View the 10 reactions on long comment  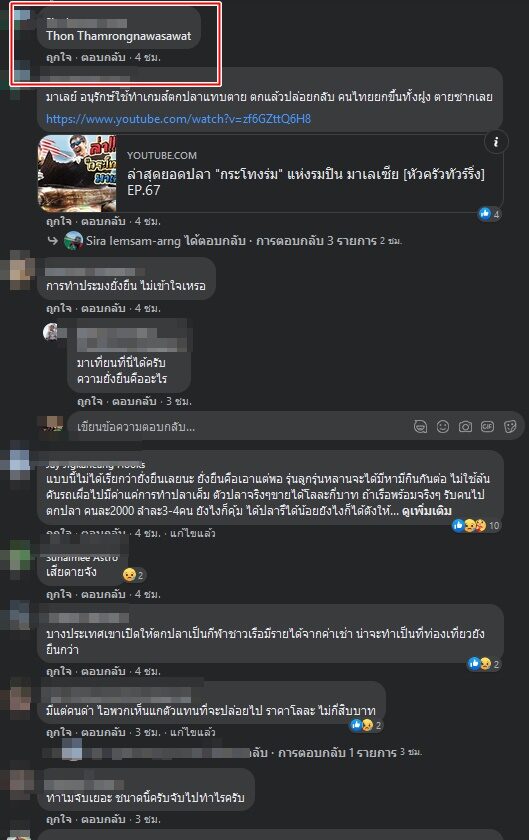pos(476,526)
